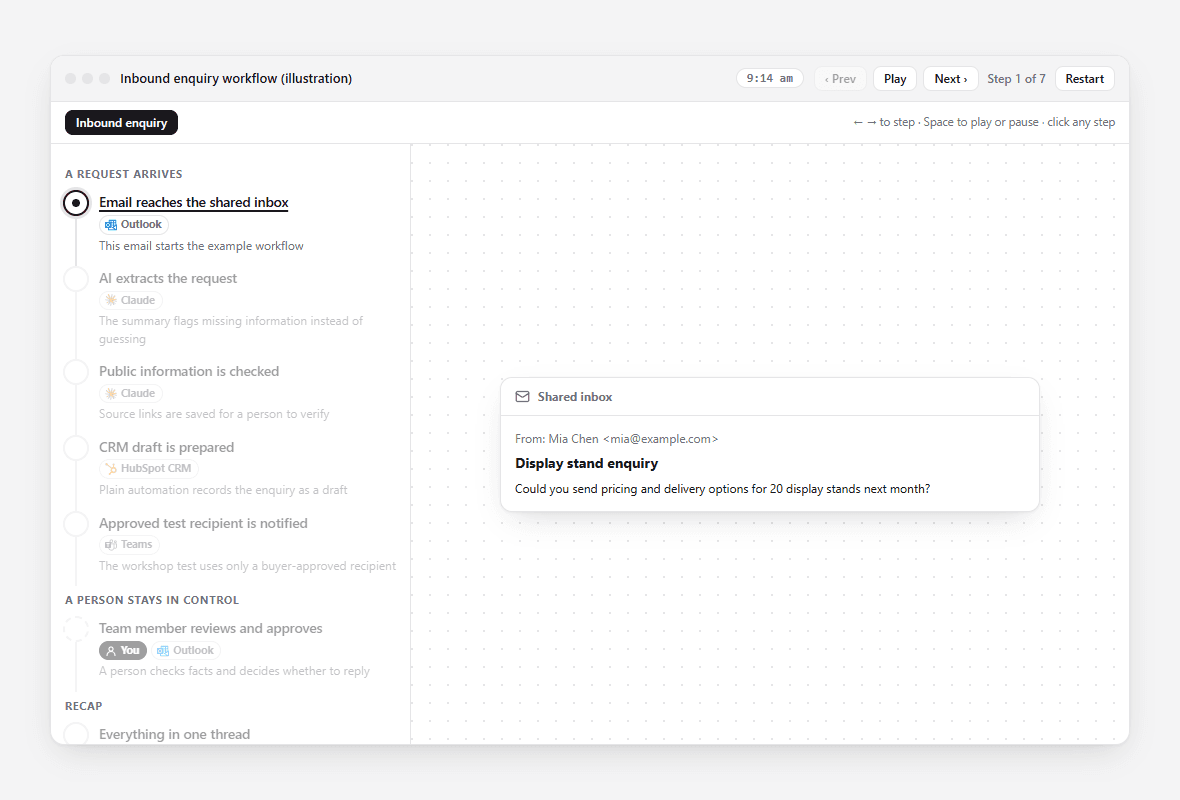Click the keyboard hint text about Space to play
1180x800 pixels.
point(984,122)
